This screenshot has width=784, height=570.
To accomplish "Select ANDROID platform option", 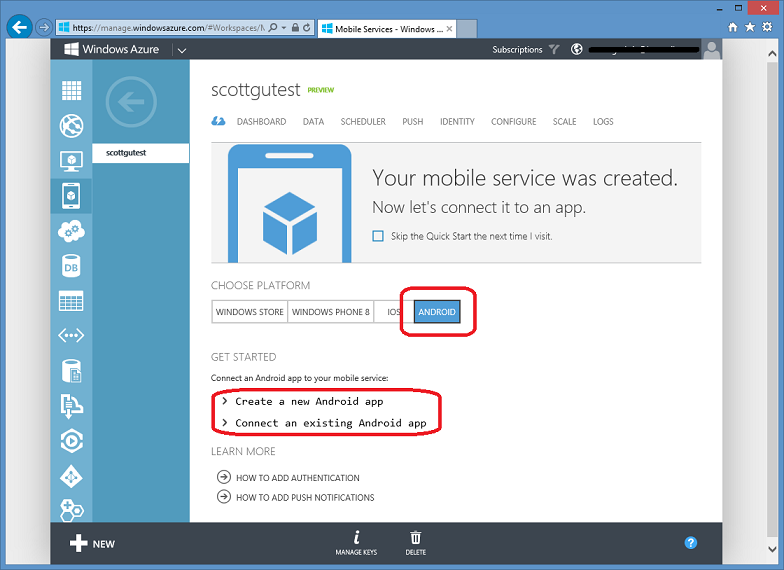I will (437, 312).
